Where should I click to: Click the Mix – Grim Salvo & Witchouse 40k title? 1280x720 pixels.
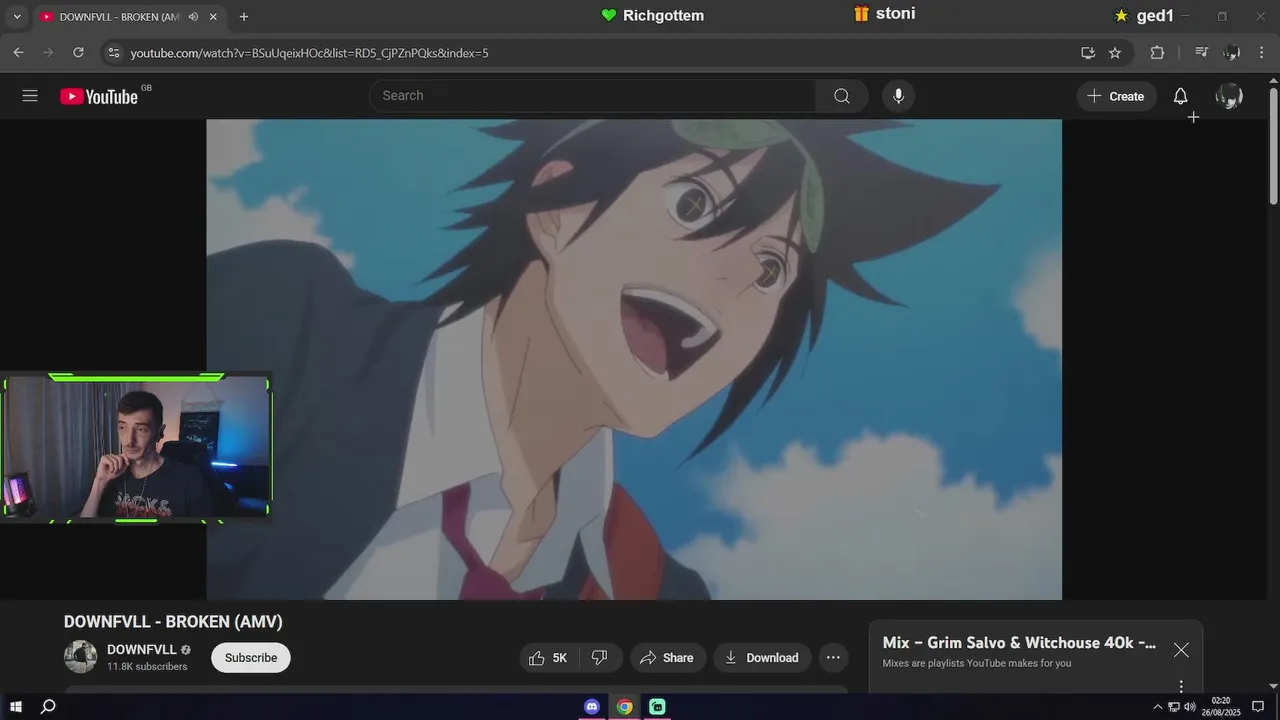(x=1019, y=643)
